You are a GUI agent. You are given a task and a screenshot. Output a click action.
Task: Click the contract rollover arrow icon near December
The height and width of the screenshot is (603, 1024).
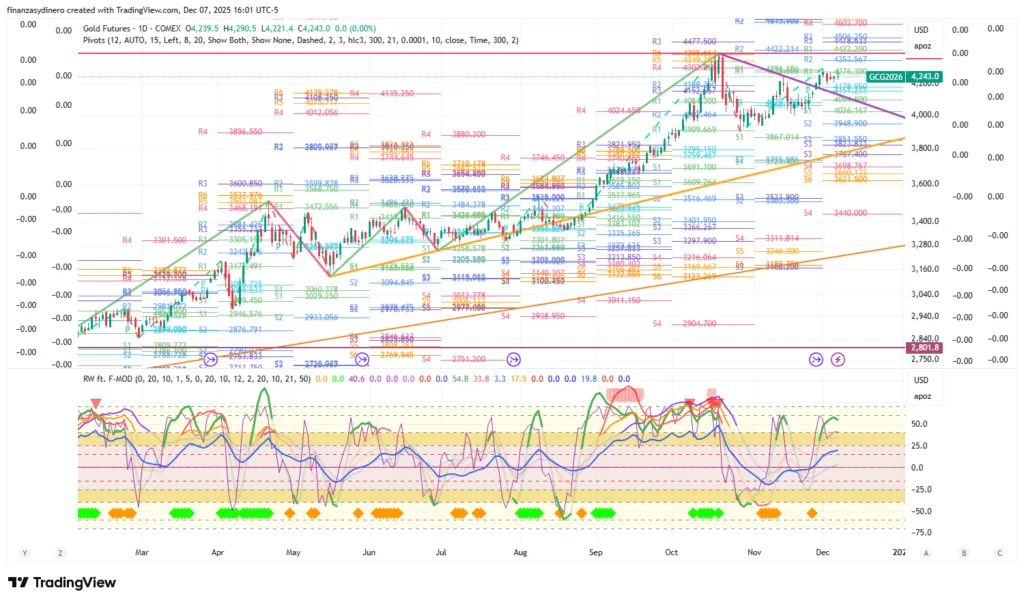pyautogui.click(x=816, y=359)
